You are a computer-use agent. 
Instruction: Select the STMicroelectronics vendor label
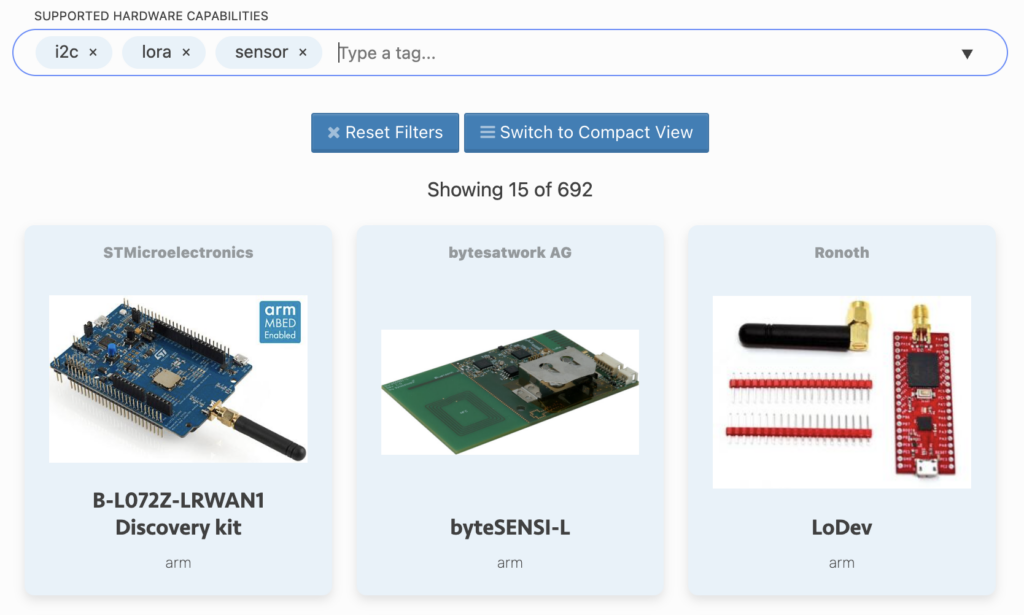[178, 253]
